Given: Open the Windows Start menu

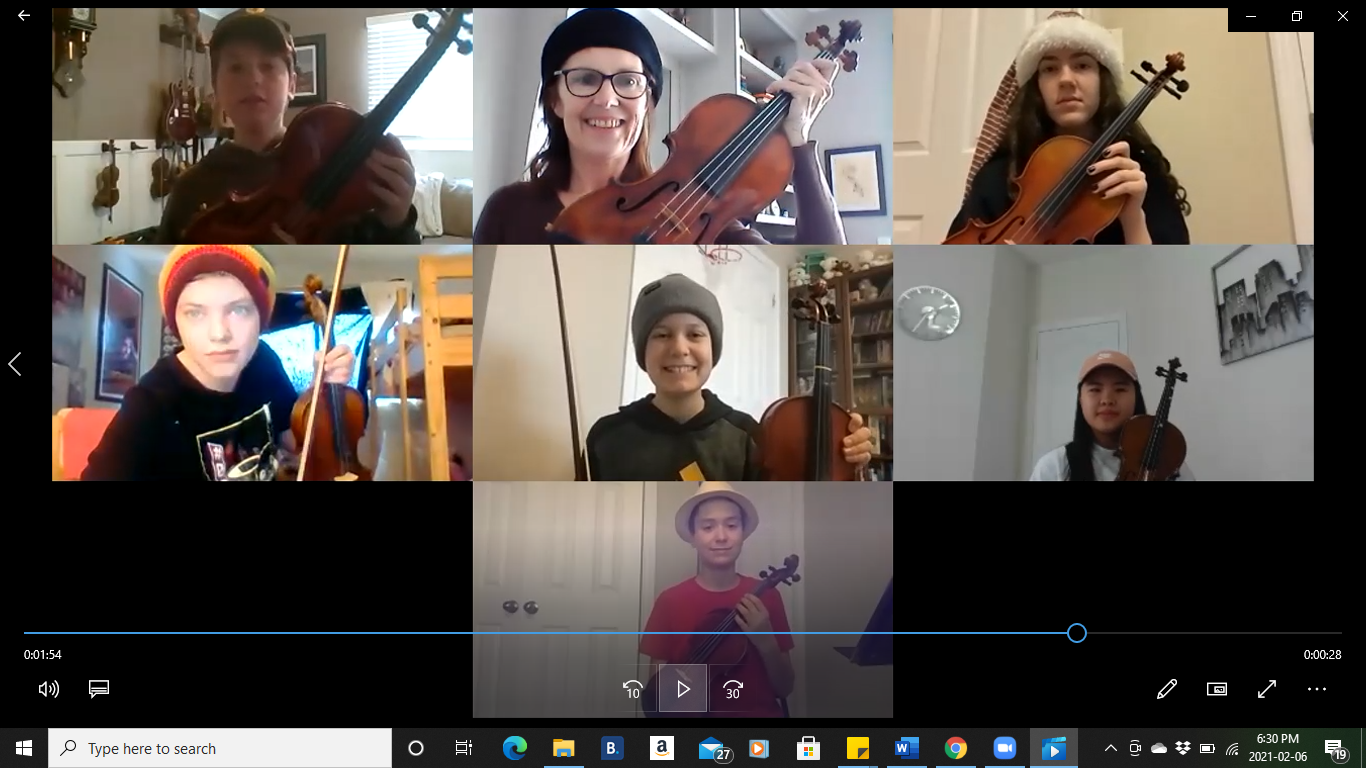Looking at the screenshot, I should [x=24, y=748].
